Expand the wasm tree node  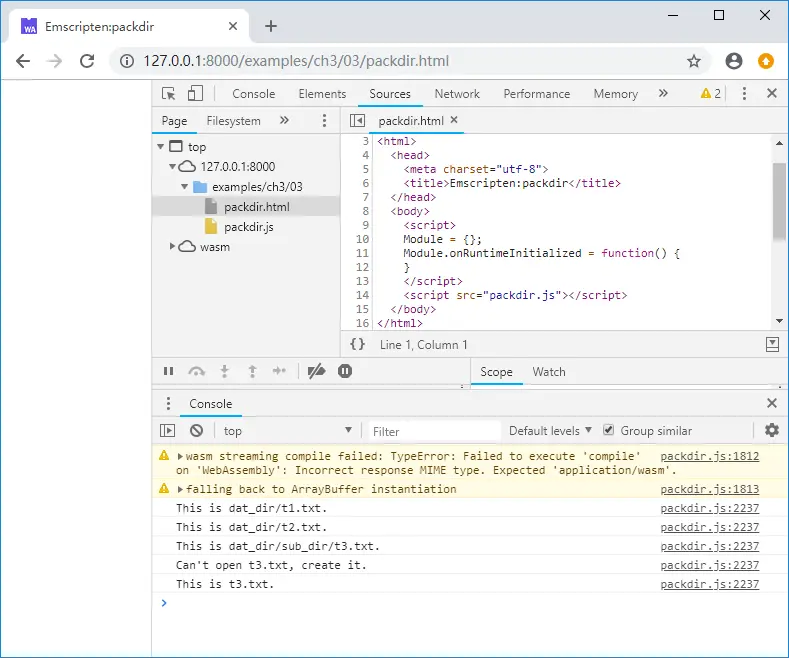coord(172,246)
